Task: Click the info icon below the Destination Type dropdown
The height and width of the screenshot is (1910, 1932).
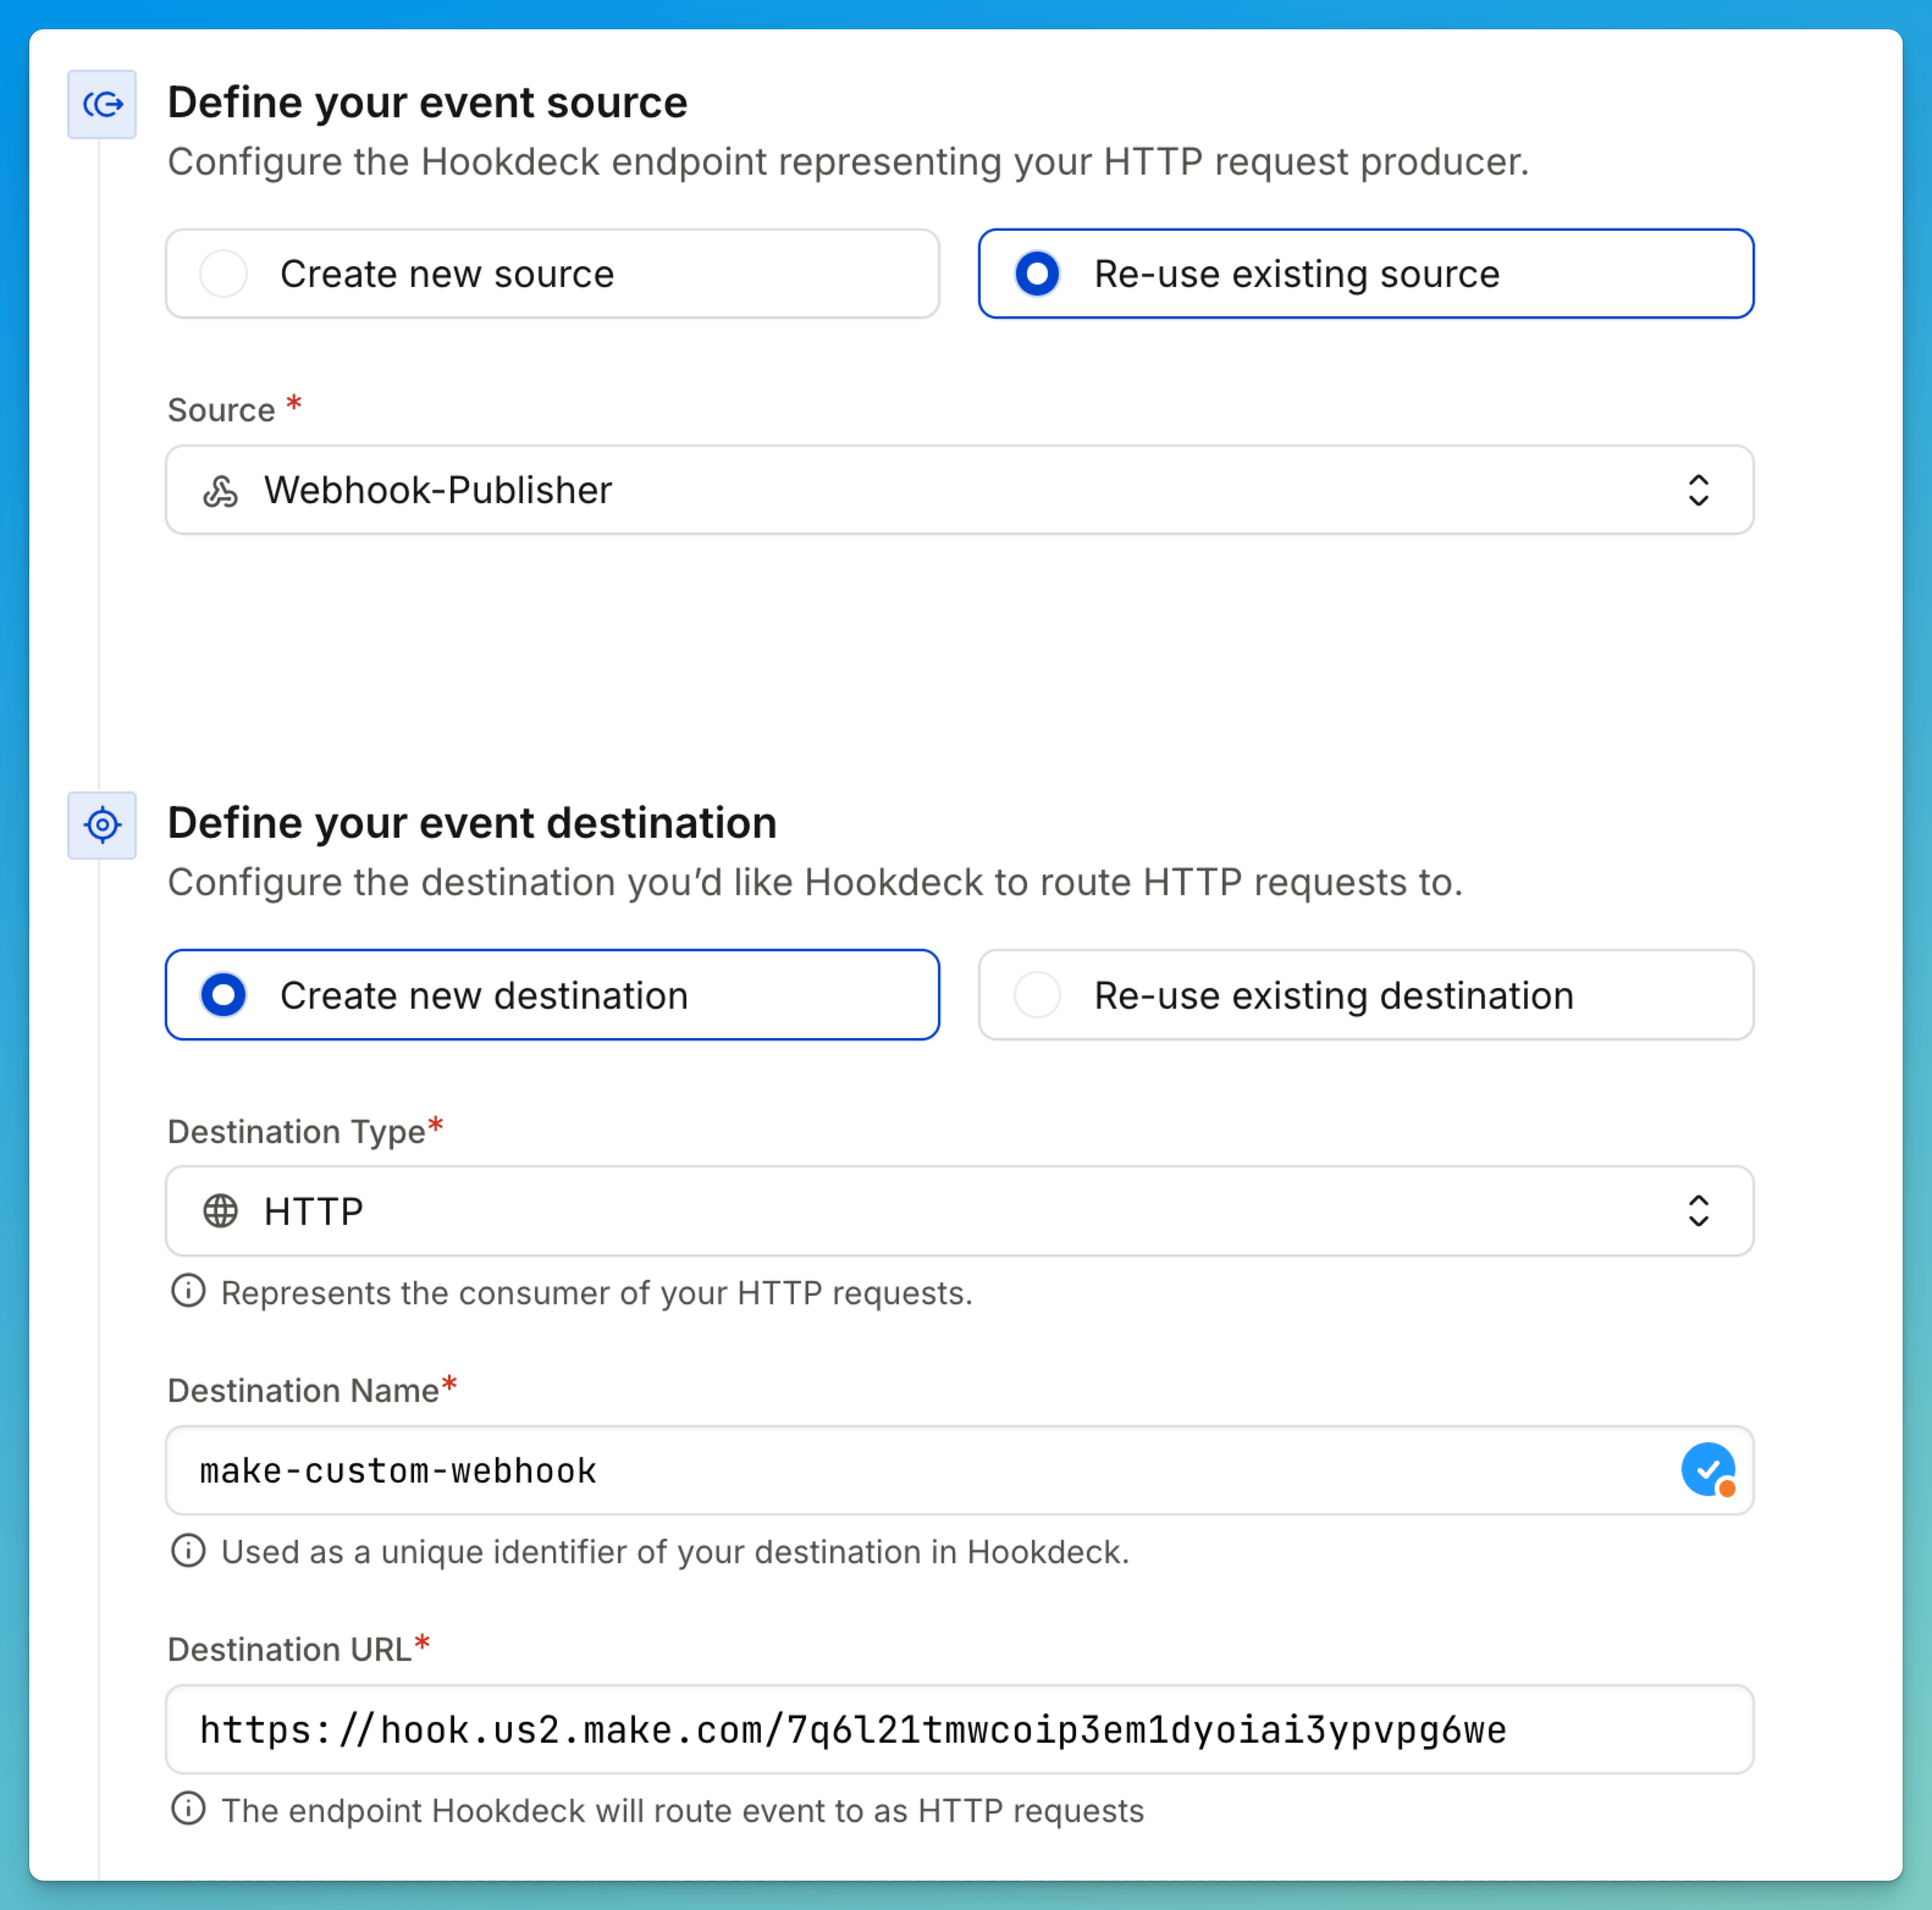Action: (x=188, y=1291)
